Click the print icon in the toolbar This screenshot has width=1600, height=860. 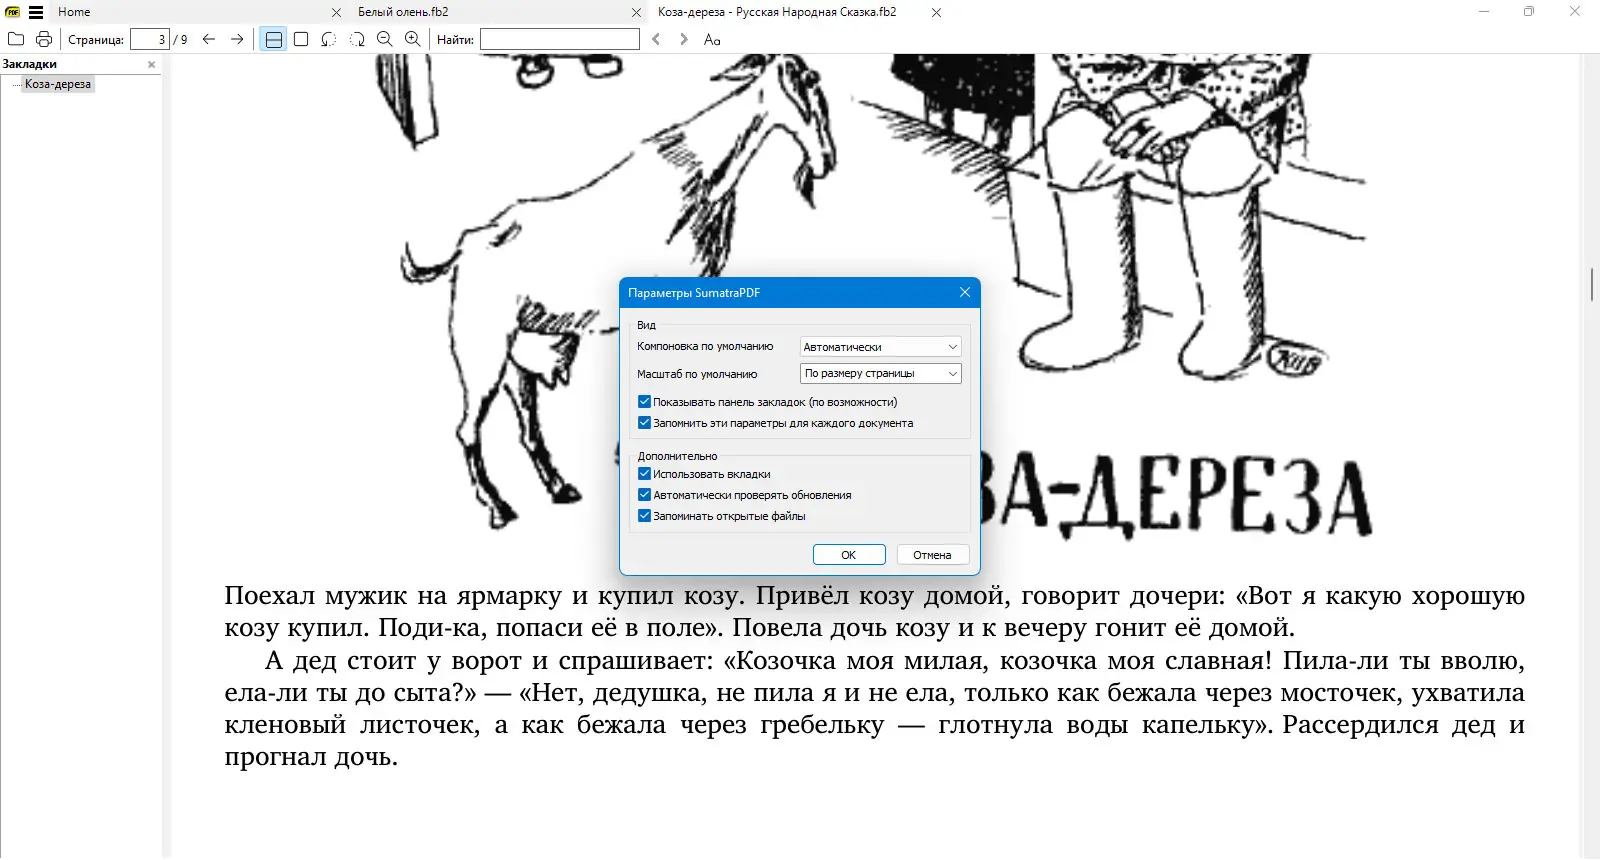44,39
